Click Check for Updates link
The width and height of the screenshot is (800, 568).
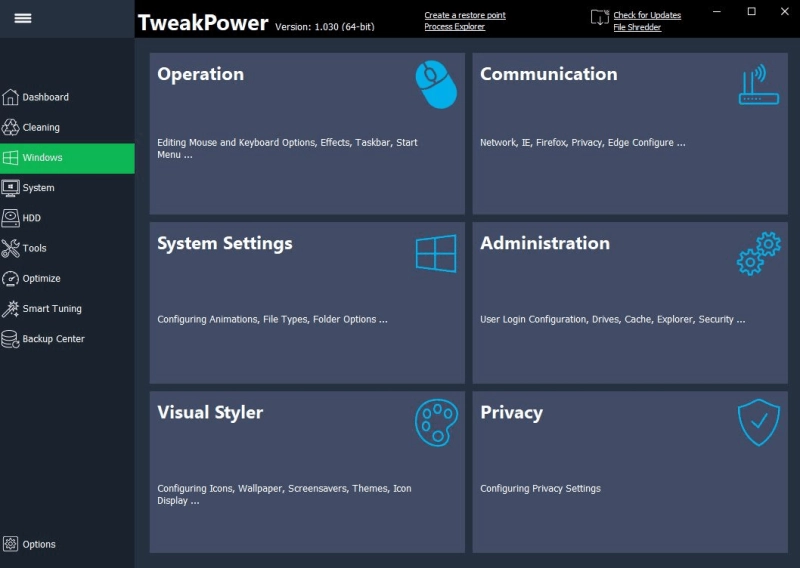pos(647,15)
